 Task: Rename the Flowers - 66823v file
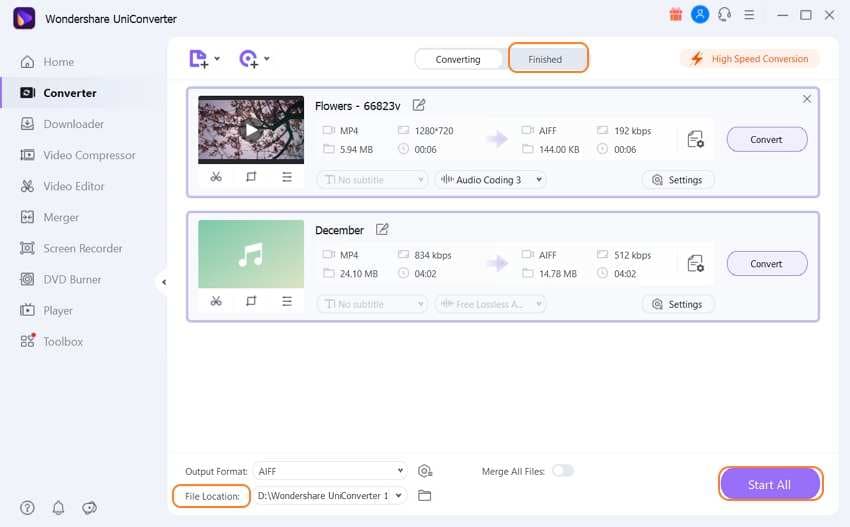pos(418,105)
